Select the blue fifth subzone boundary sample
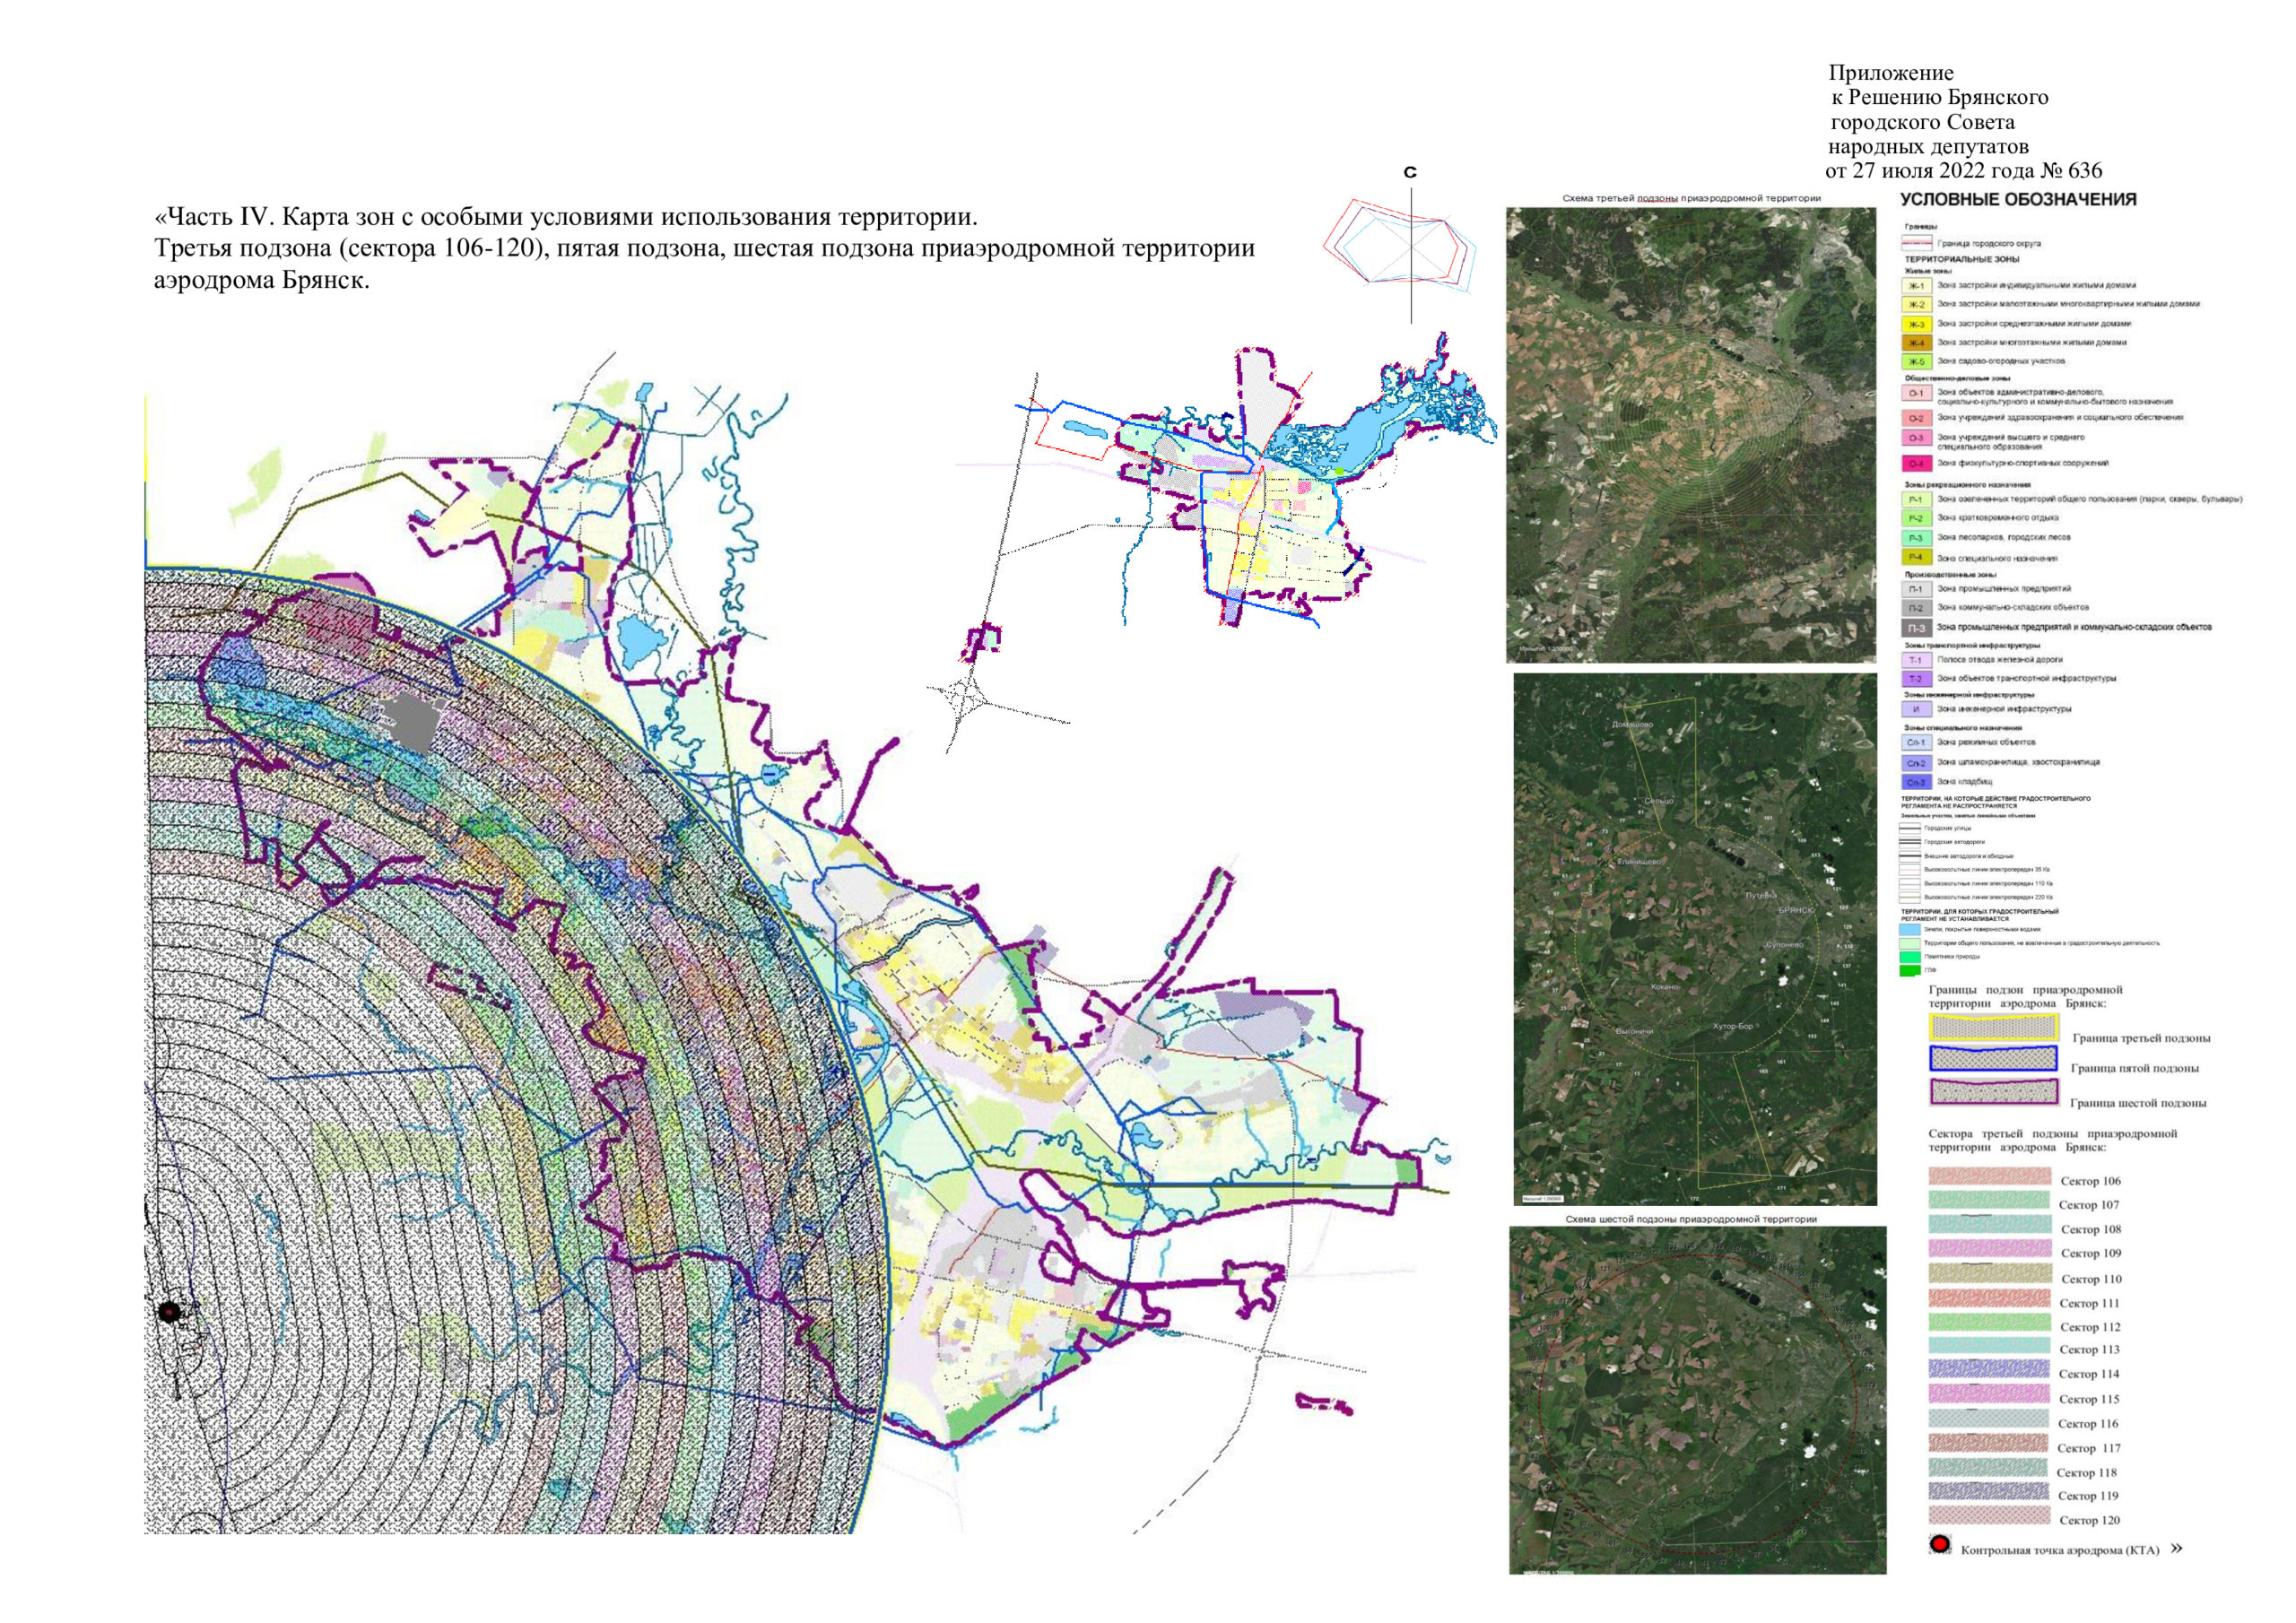The width and height of the screenshot is (2296, 1623). click(1993, 1058)
